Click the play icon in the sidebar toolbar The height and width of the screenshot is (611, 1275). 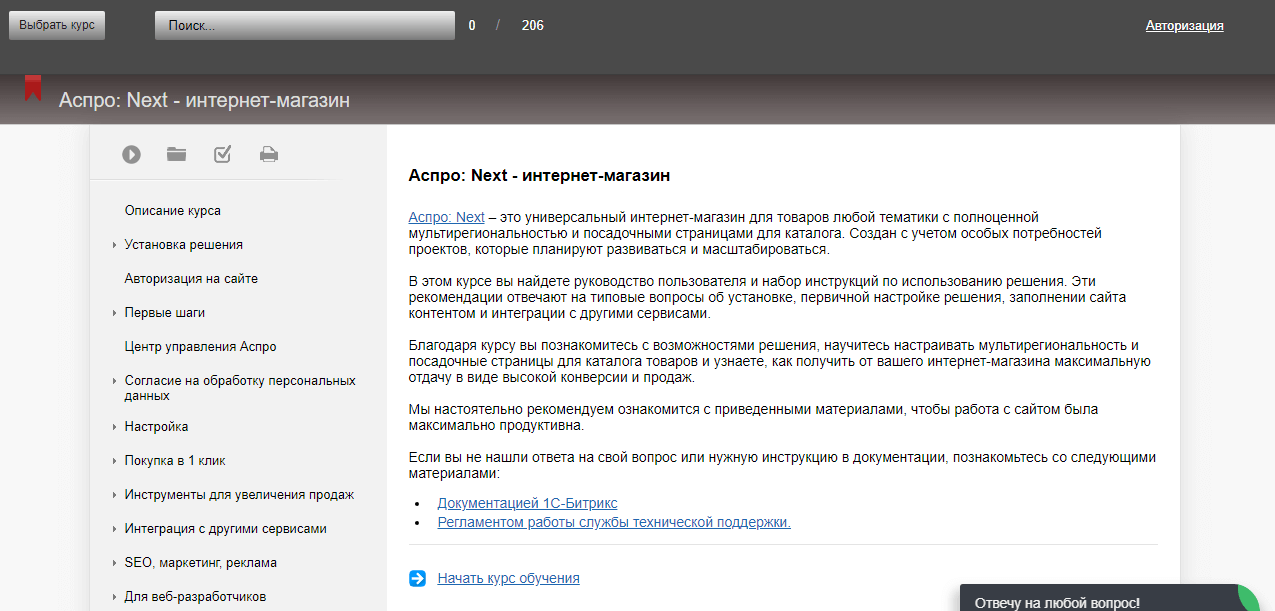(x=131, y=154)
